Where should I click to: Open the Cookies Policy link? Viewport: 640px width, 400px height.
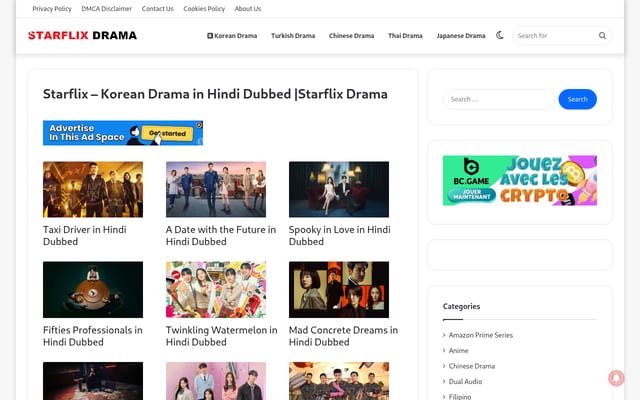pos(204,9)
